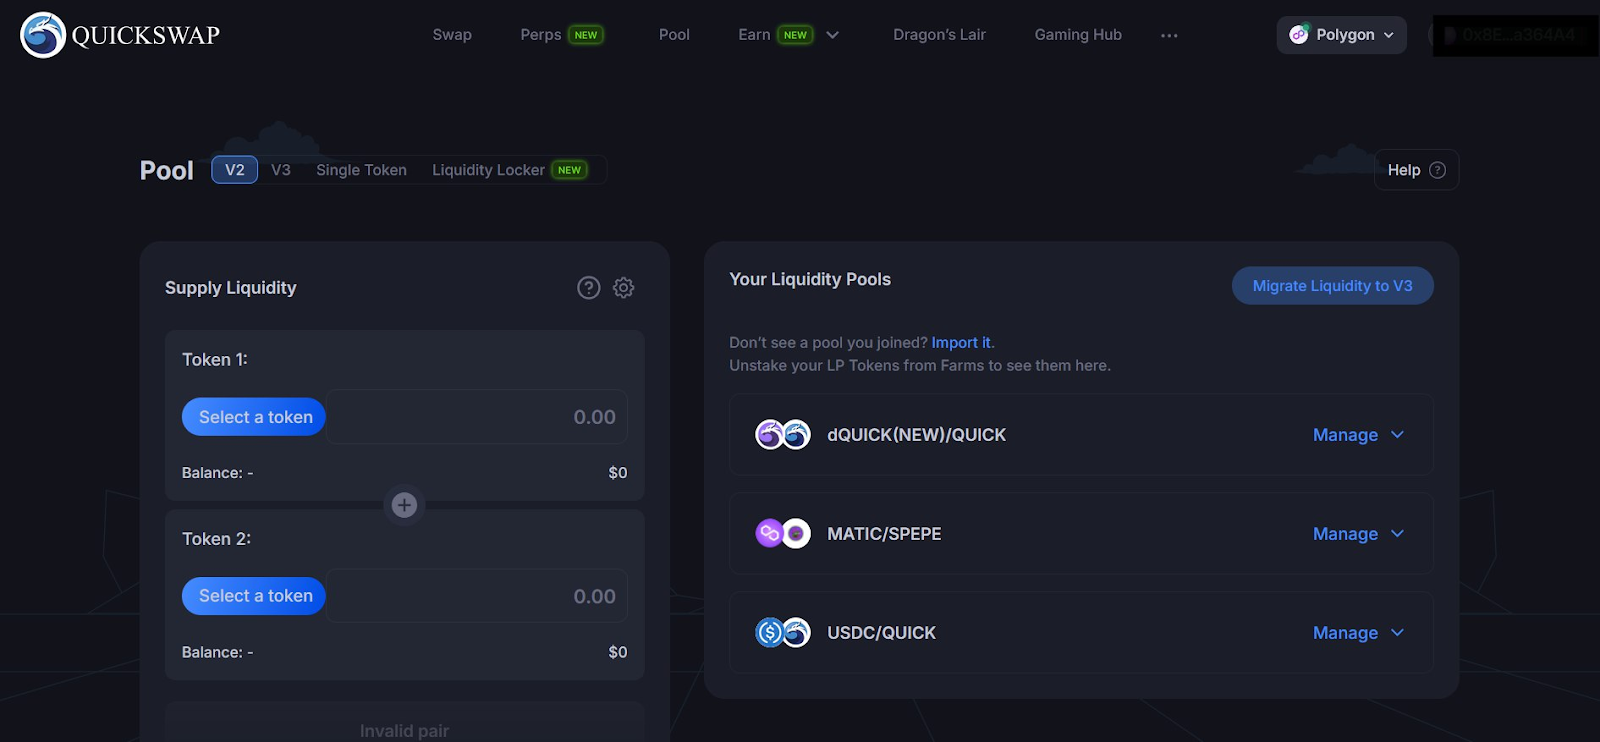The height and width of the screenshot is (742, 1600).
Task: Select a token for Token 2
Action: click(x=255, y=596)
